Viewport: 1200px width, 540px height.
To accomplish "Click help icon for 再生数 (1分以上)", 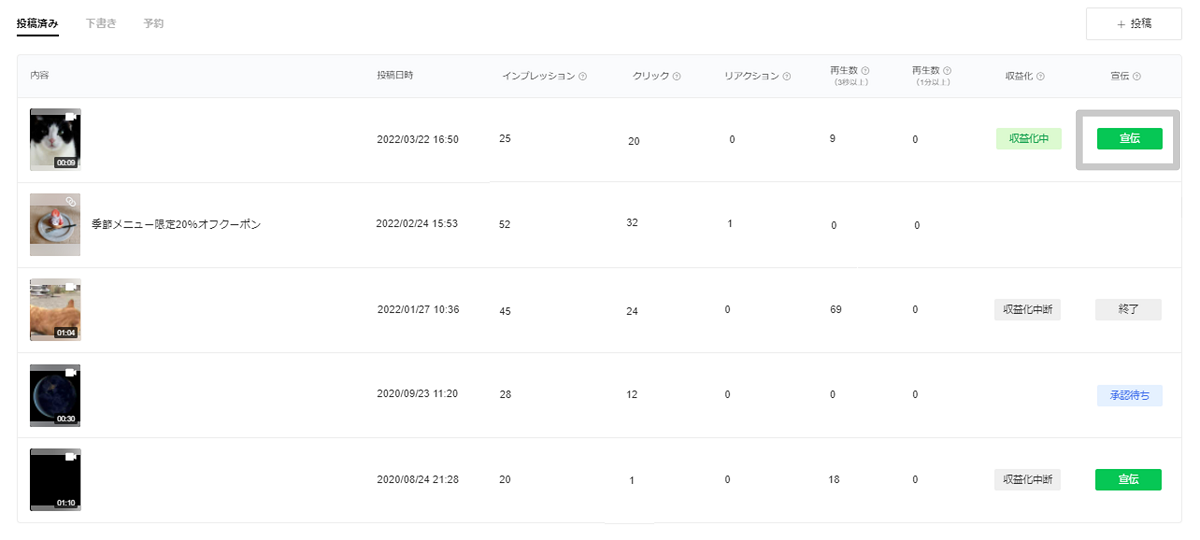I will [x=947, y=71].
